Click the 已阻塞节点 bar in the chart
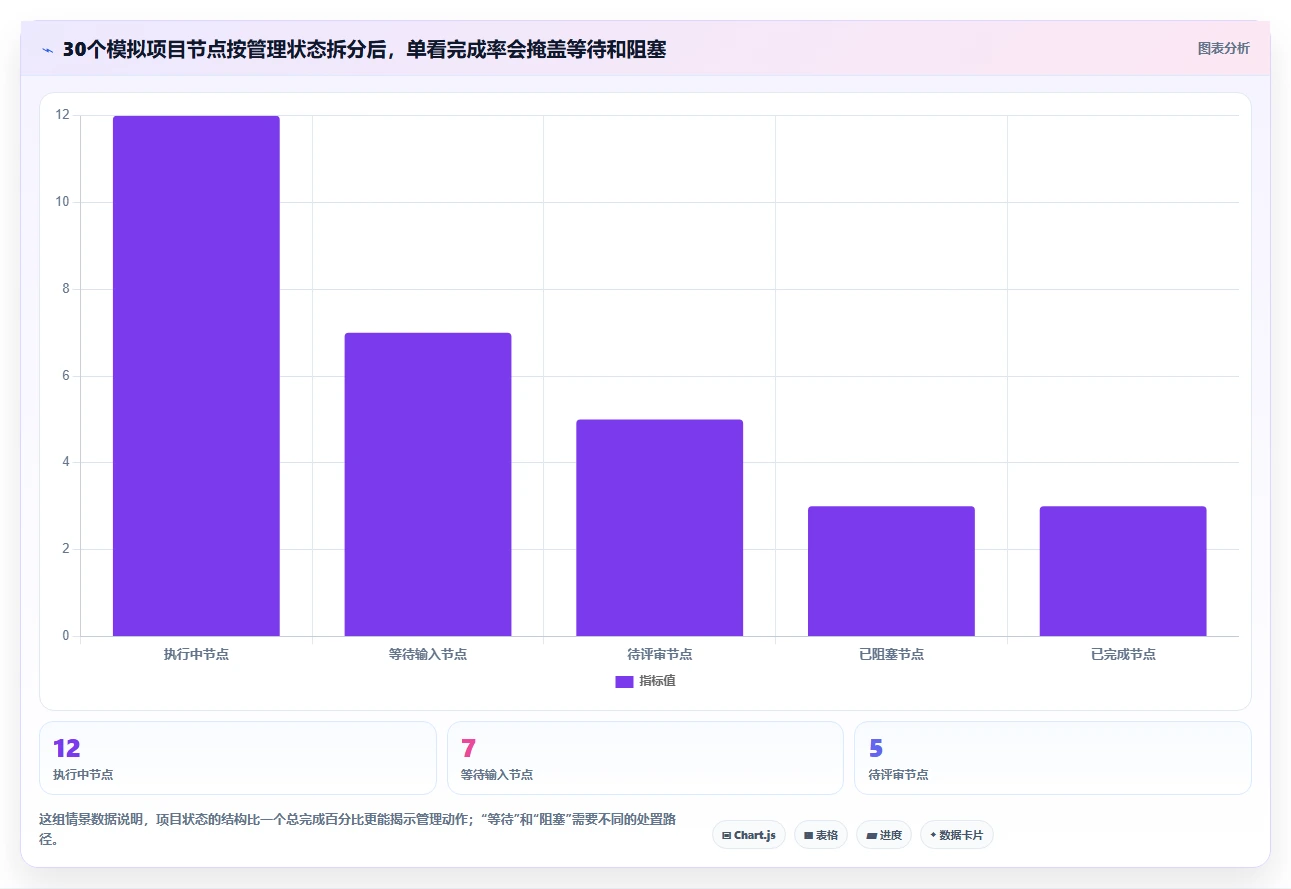This screenshot has height=889, width=1291. 891,571
